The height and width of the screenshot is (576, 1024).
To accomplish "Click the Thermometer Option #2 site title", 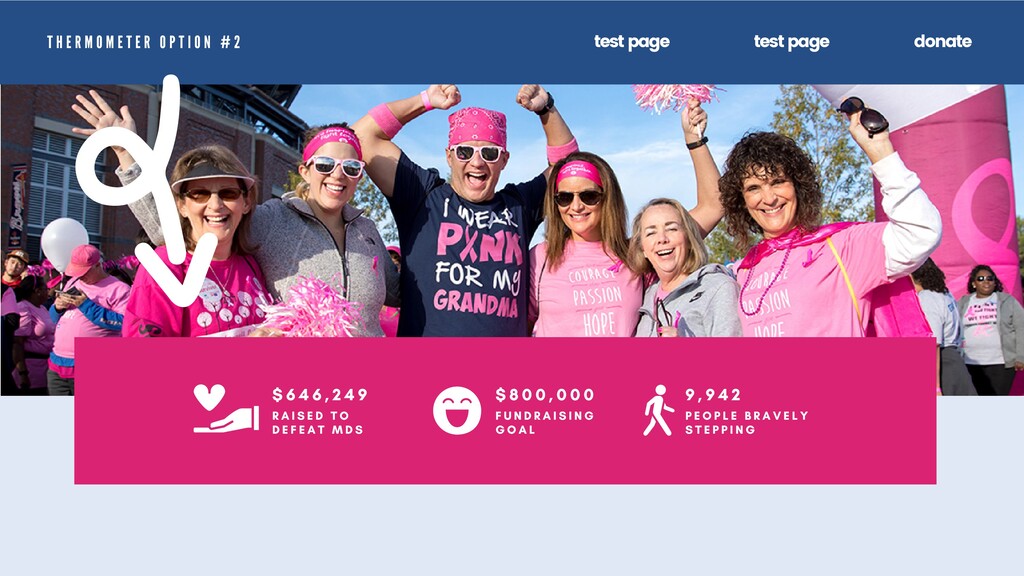I will point(144,42).
